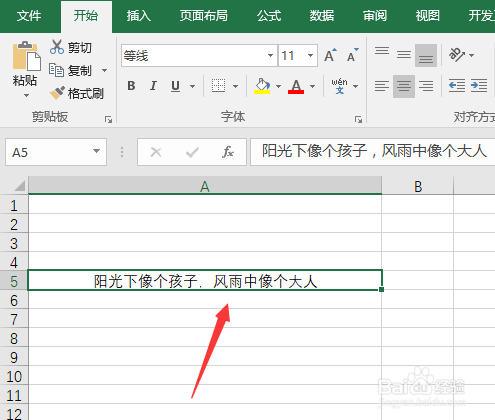Increase font size with large A
The height and width of the screenshot is (420, 495).
tap(330, 55)
